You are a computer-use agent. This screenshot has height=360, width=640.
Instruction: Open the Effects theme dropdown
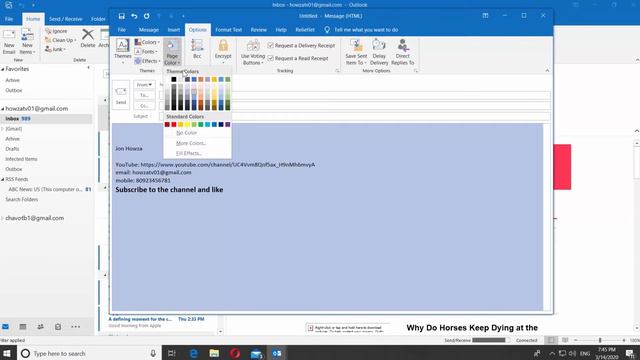coord(147,61)
